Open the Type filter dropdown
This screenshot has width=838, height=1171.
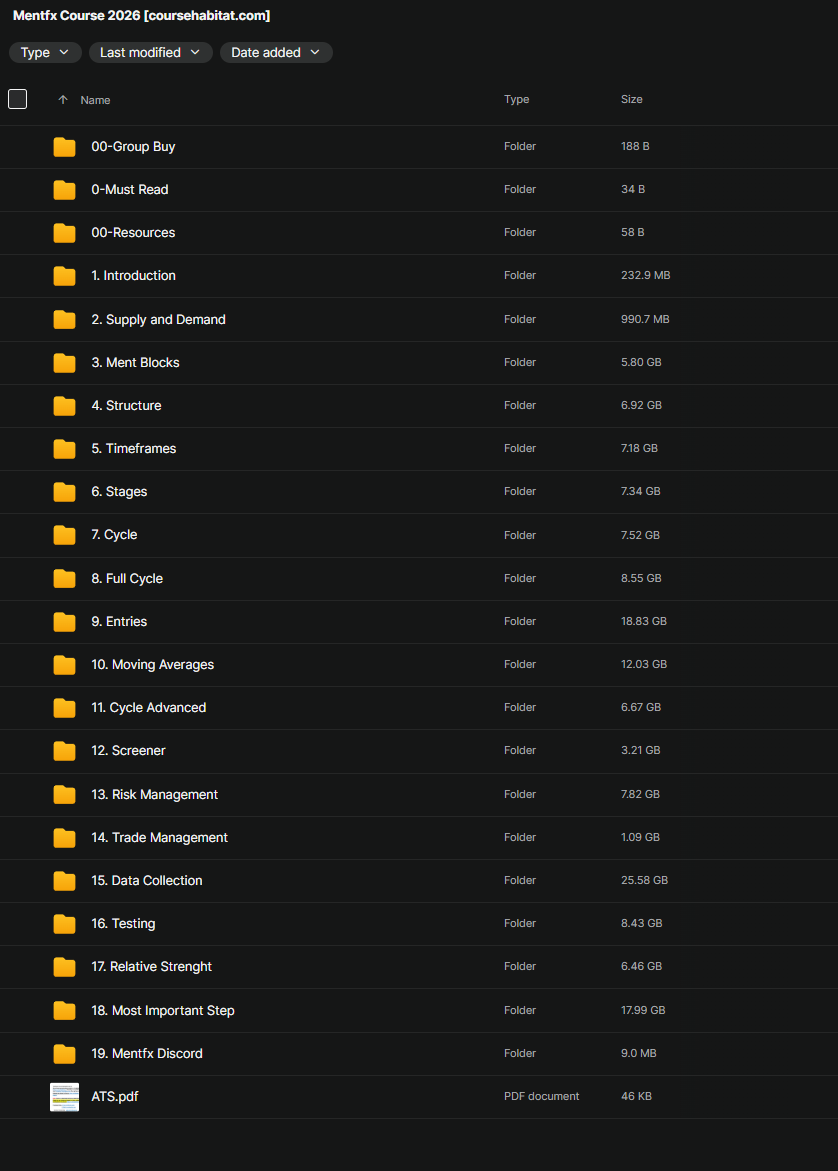click(x=45, y=52)
